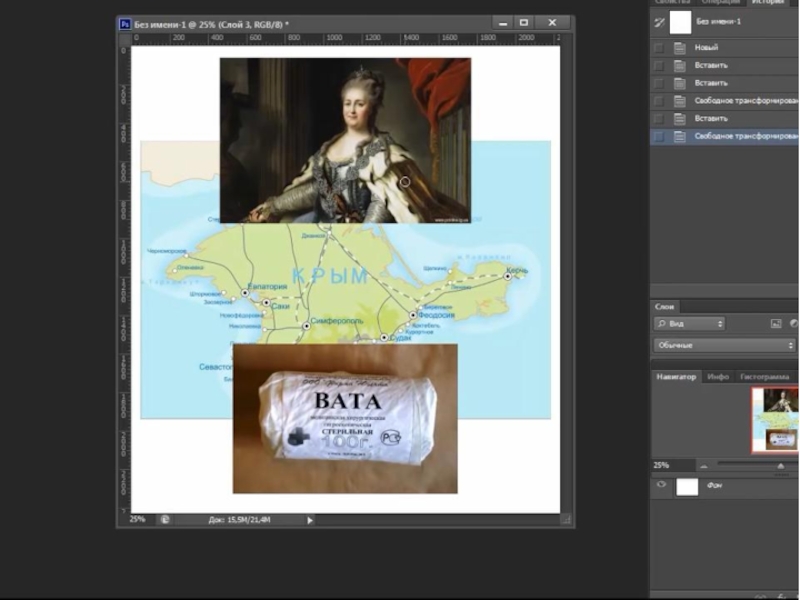Screen dimensions: 800x600
Task: Click the Photoshop Ps icon in title bar
Action: pos(124,23)
